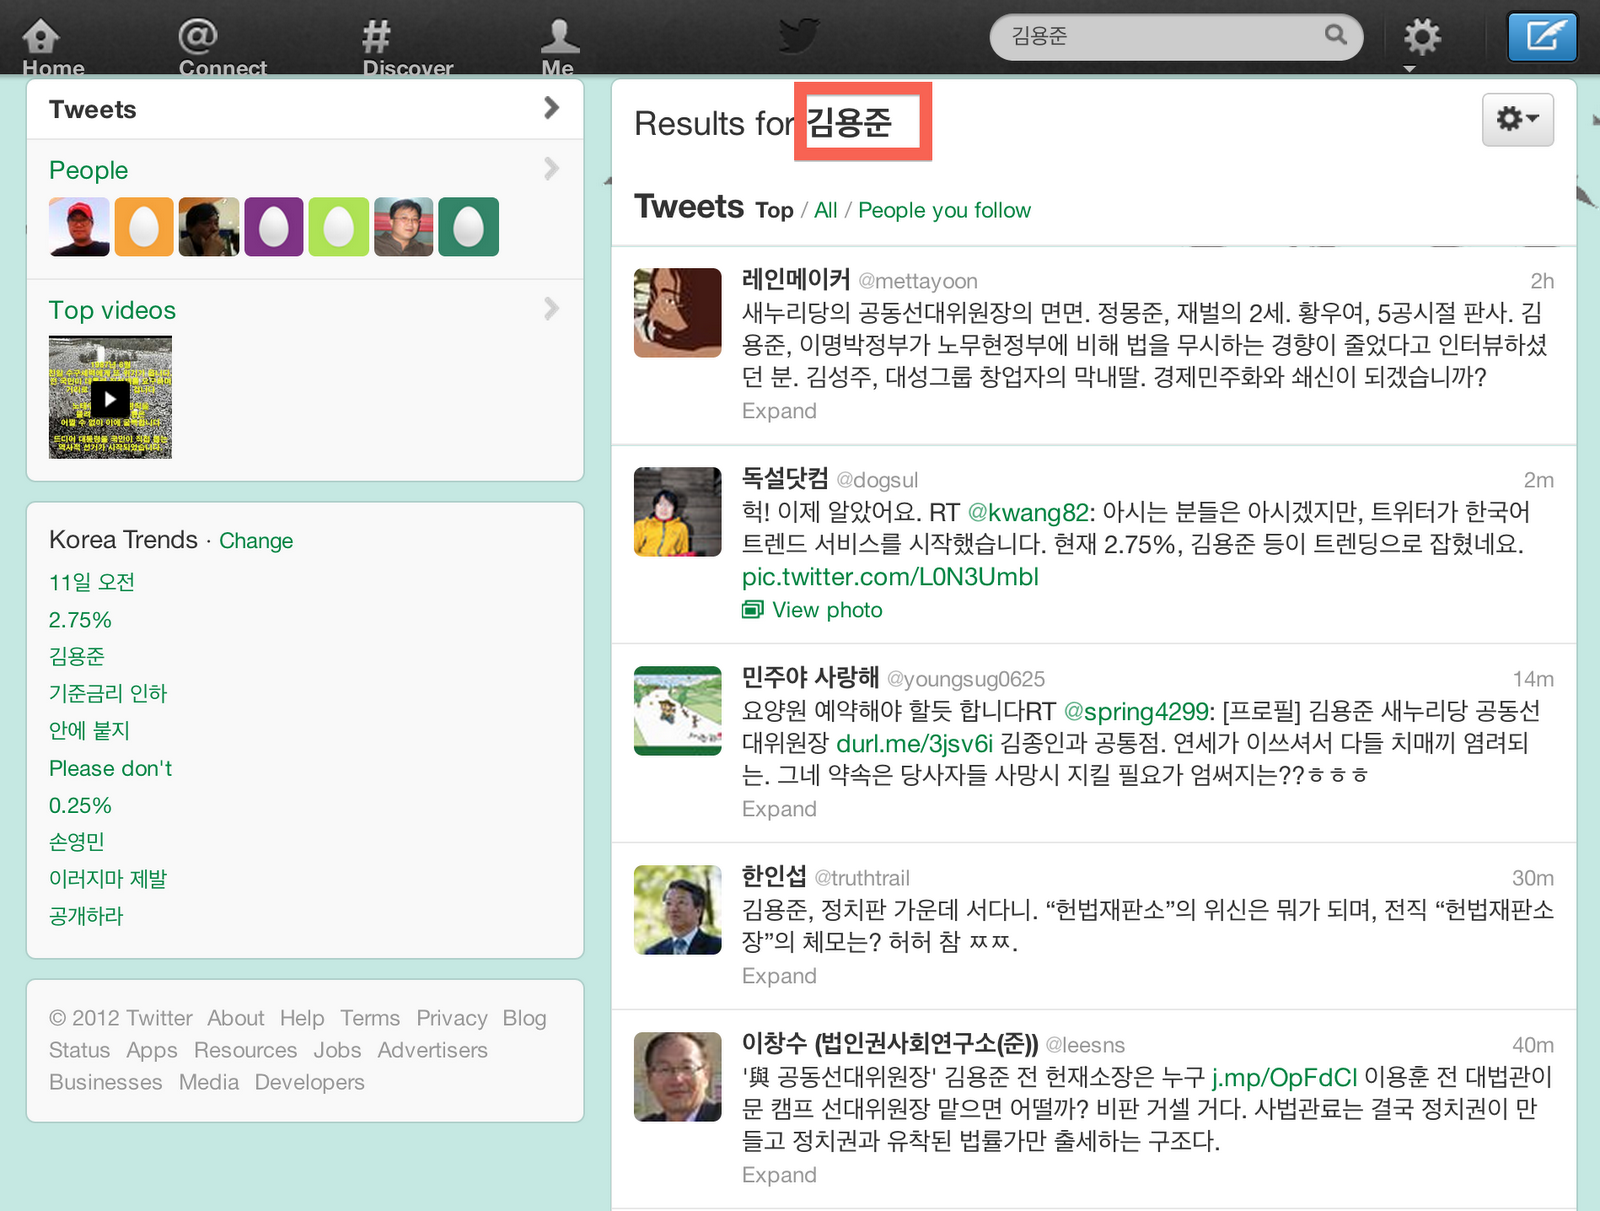This screenshot has height=1211, width=1600.
Task: Open the Tweets section in sidebar
Action: 305,109
